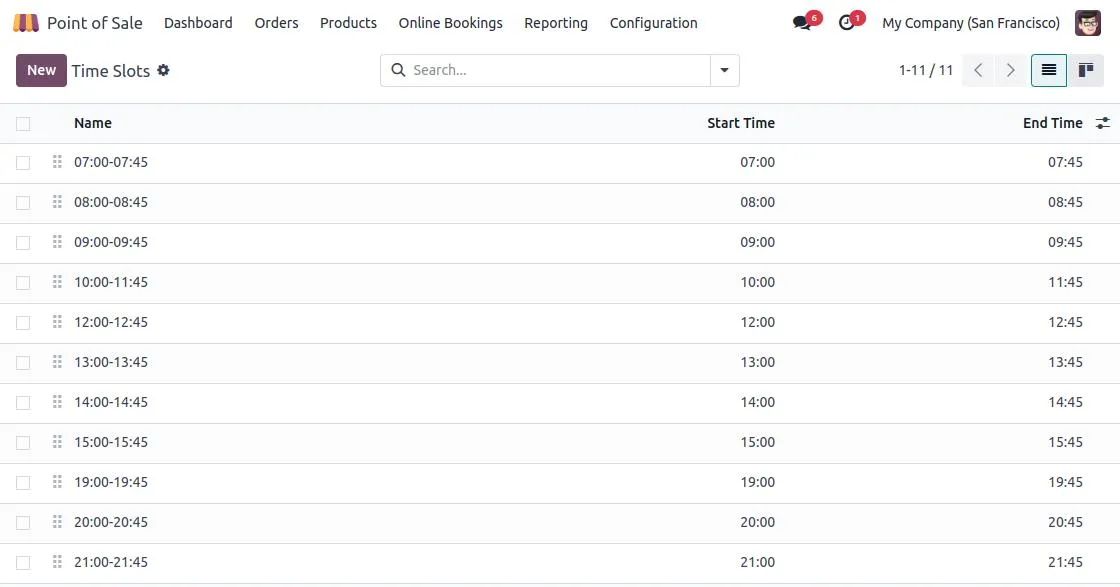Sort records by the Start Time column
The height and width of the screenshot is (587, 1120).
(x=741, y=122)
